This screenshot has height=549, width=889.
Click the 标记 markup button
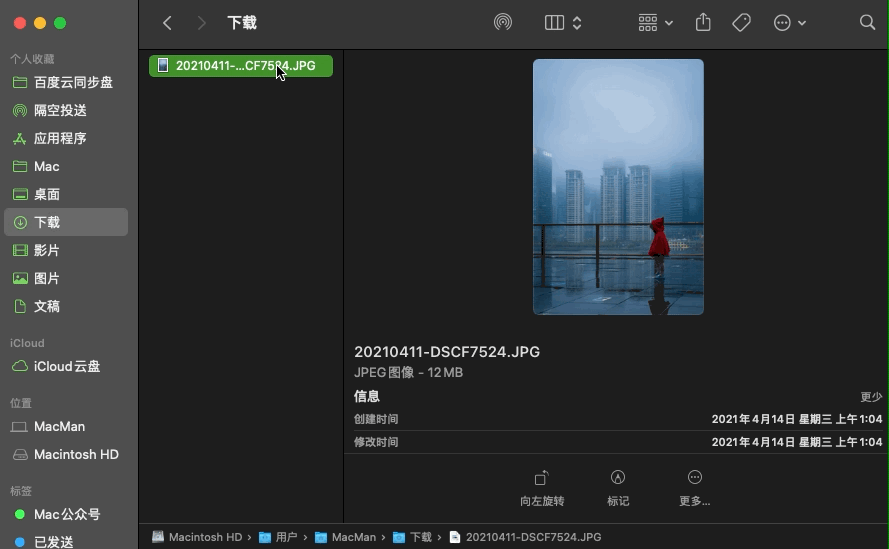618,488
